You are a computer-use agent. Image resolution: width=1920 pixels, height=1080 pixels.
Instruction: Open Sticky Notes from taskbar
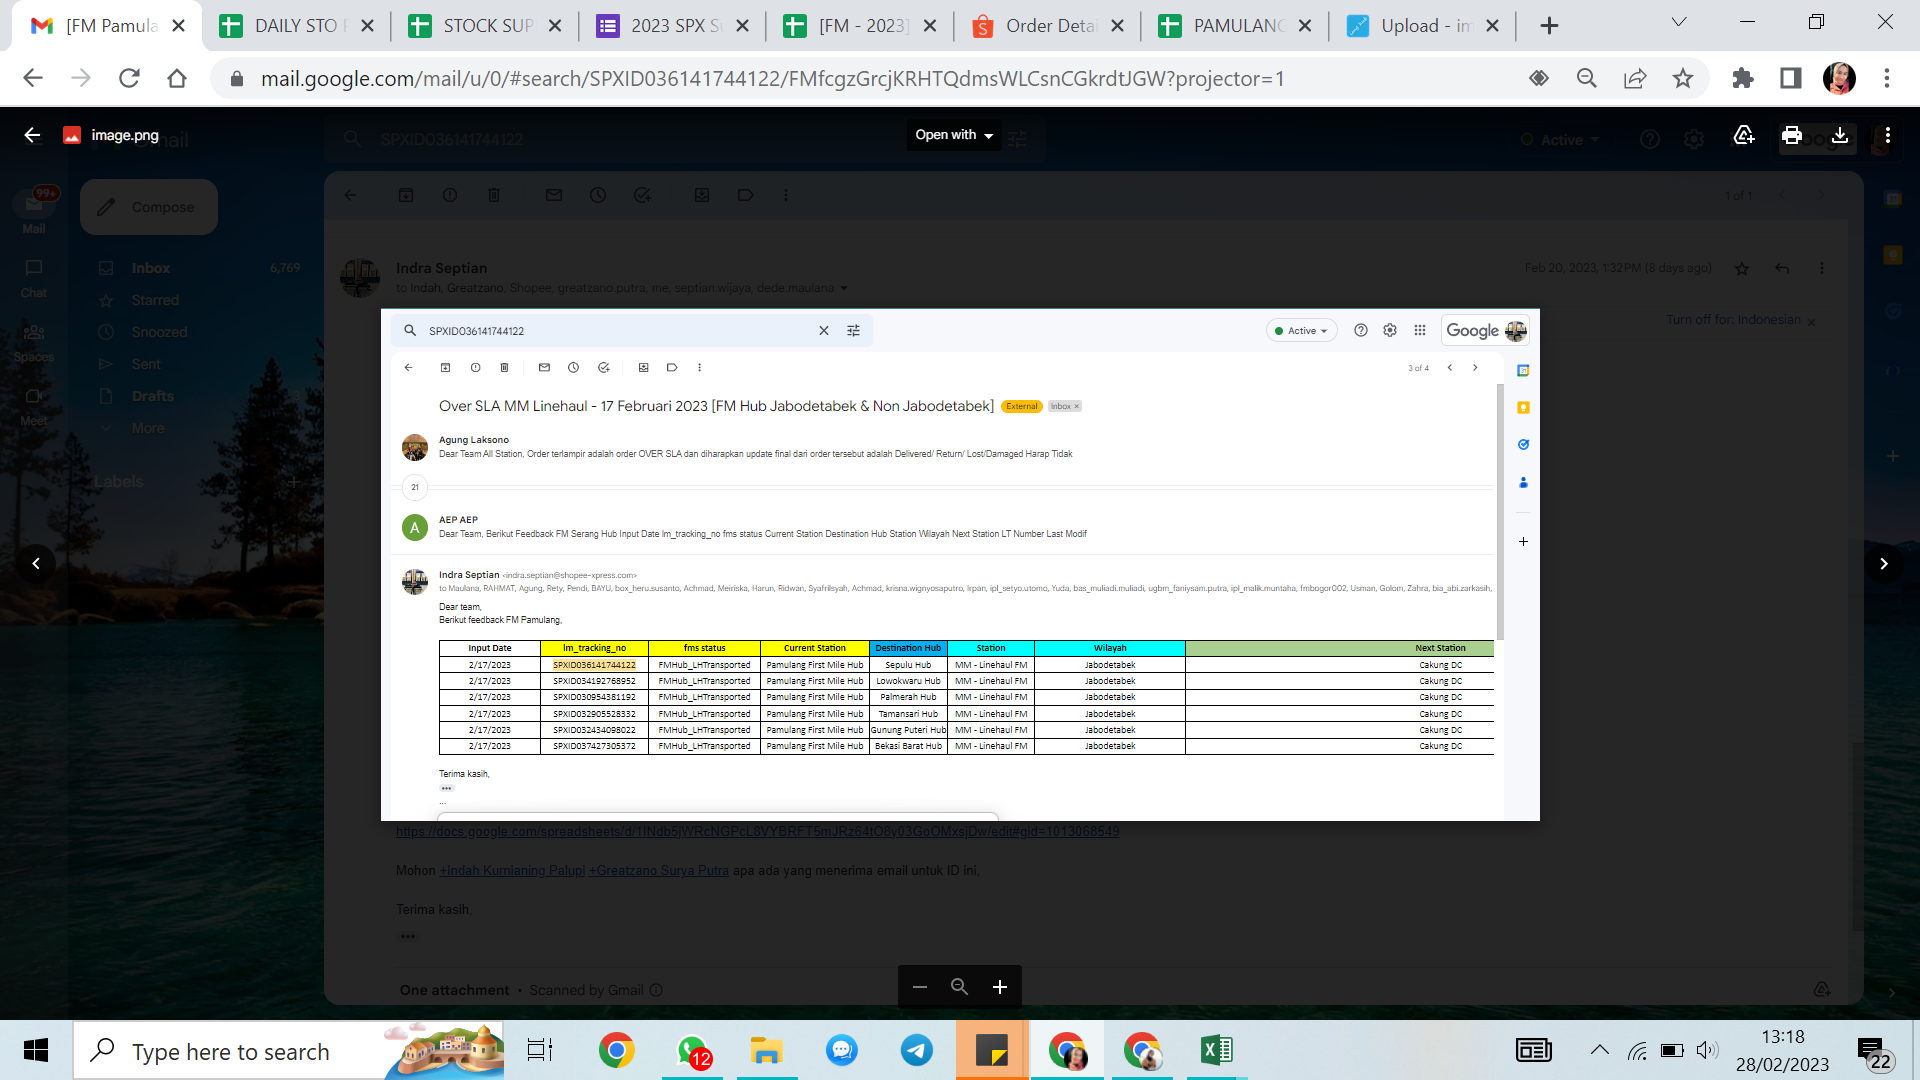pos(992,1050)
